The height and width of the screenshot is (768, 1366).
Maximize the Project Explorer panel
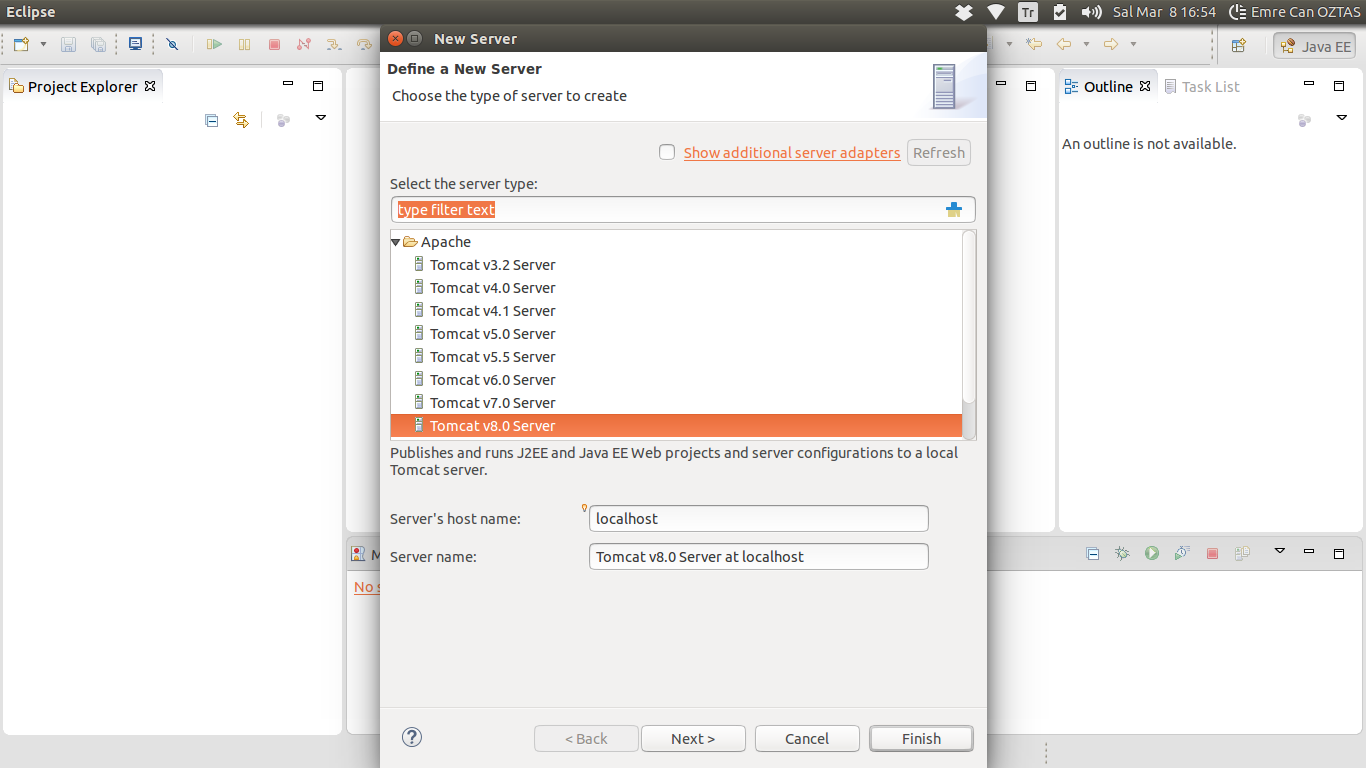(318, 86)
